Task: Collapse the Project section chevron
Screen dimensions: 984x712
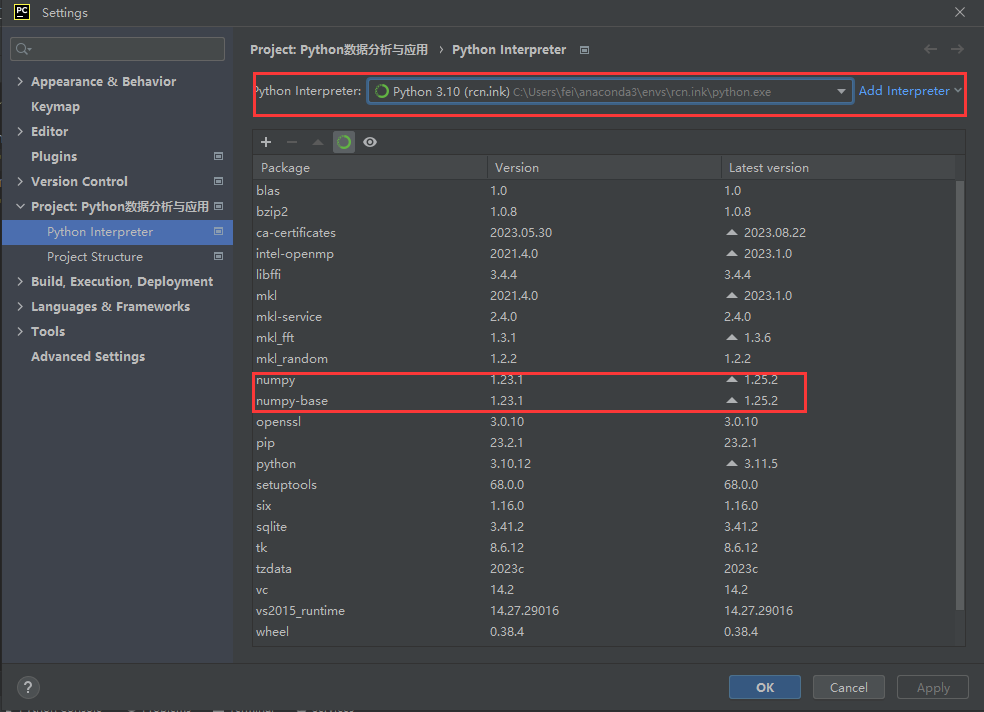Action: click(20, 206)
